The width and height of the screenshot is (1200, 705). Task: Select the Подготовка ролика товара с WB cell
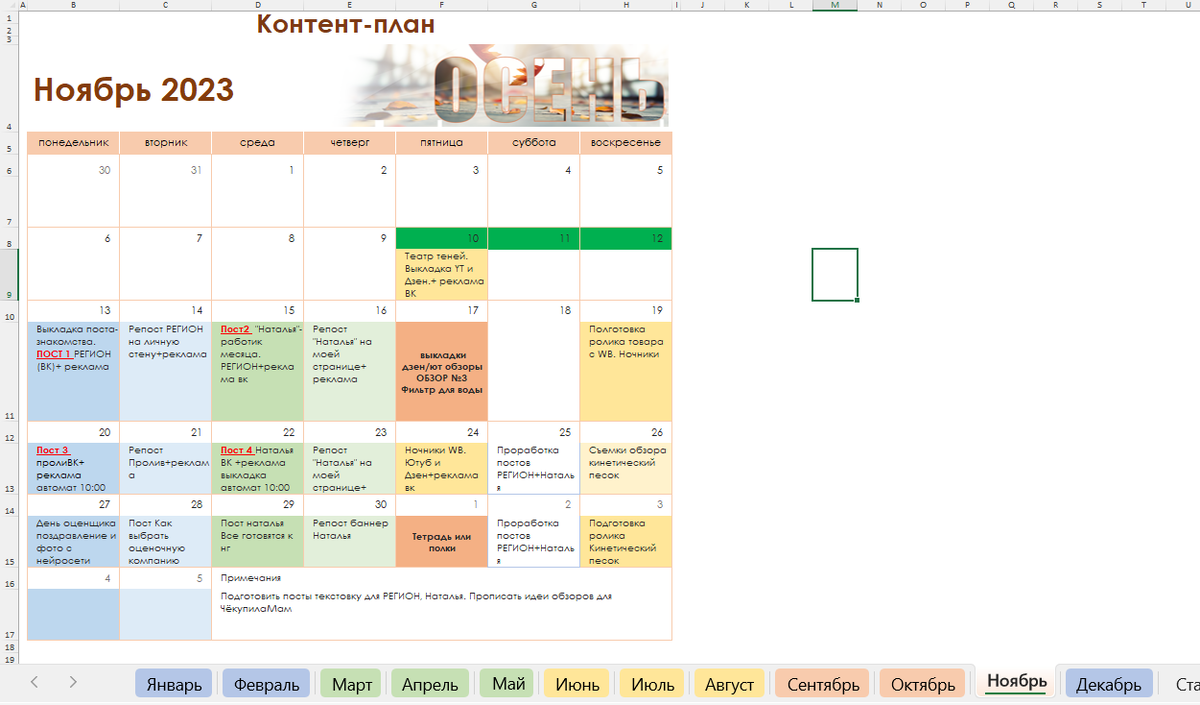[x=626, y=371]
